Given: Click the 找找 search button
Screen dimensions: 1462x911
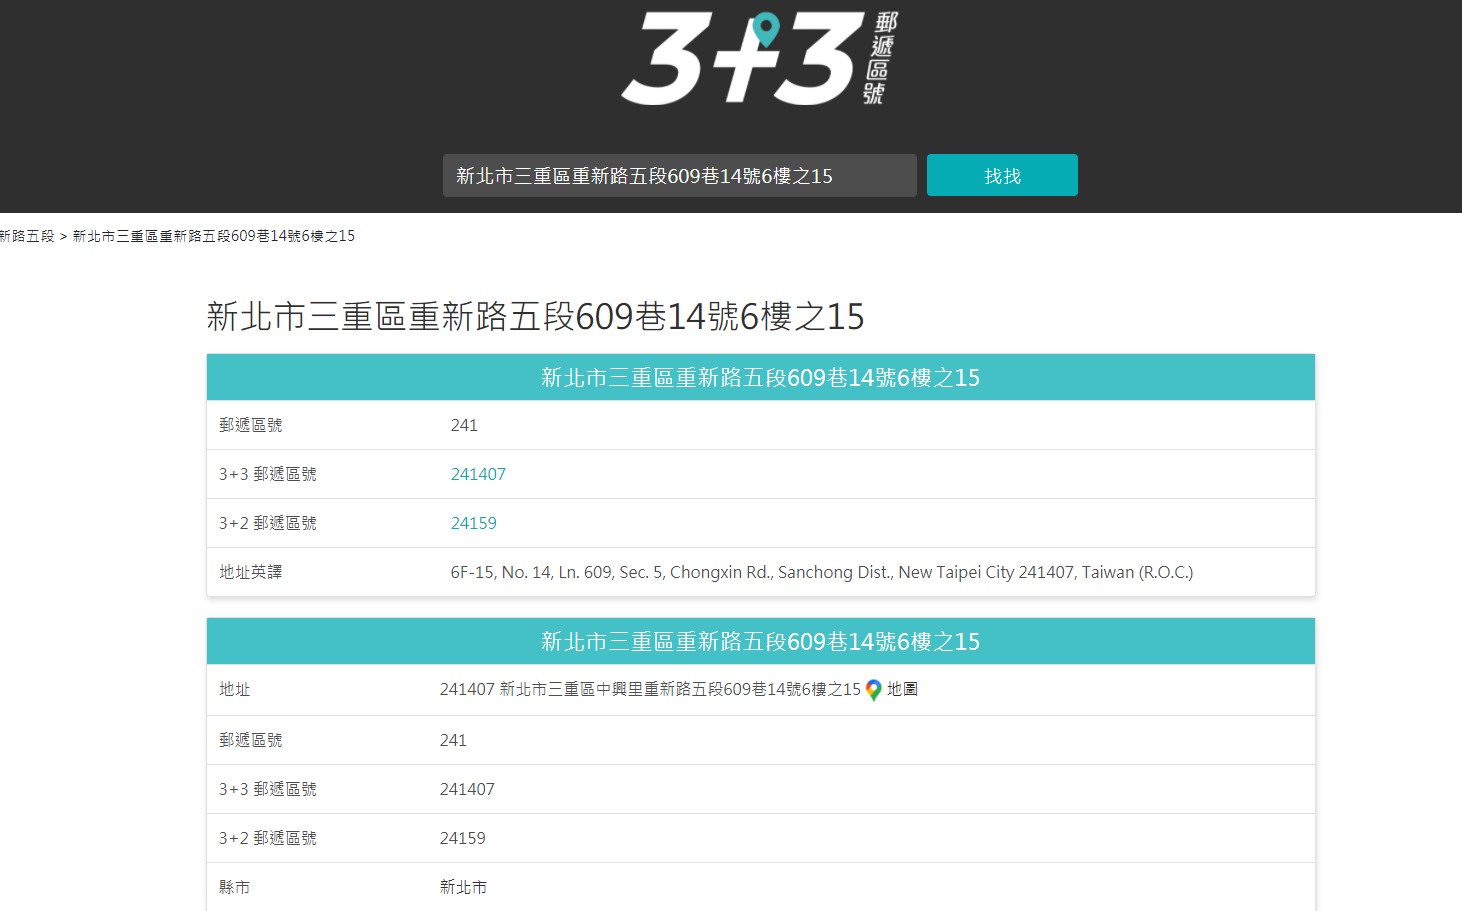Looking at the screenshot, I should [1002, 176].
